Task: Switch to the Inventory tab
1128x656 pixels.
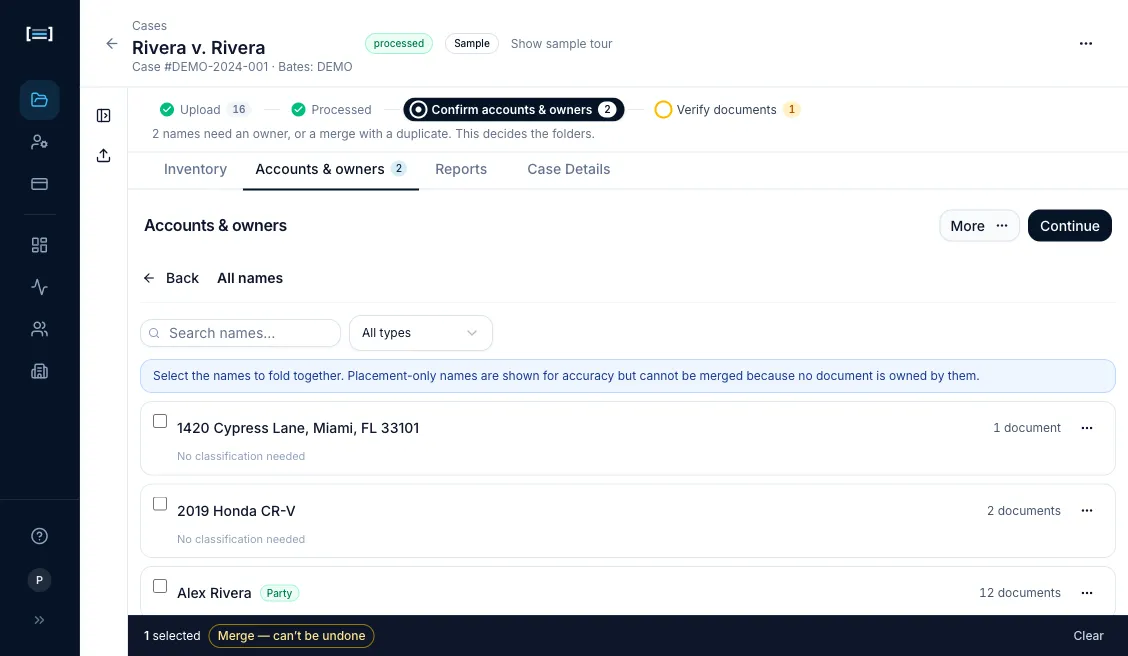Action: click(x=196, y=169)
